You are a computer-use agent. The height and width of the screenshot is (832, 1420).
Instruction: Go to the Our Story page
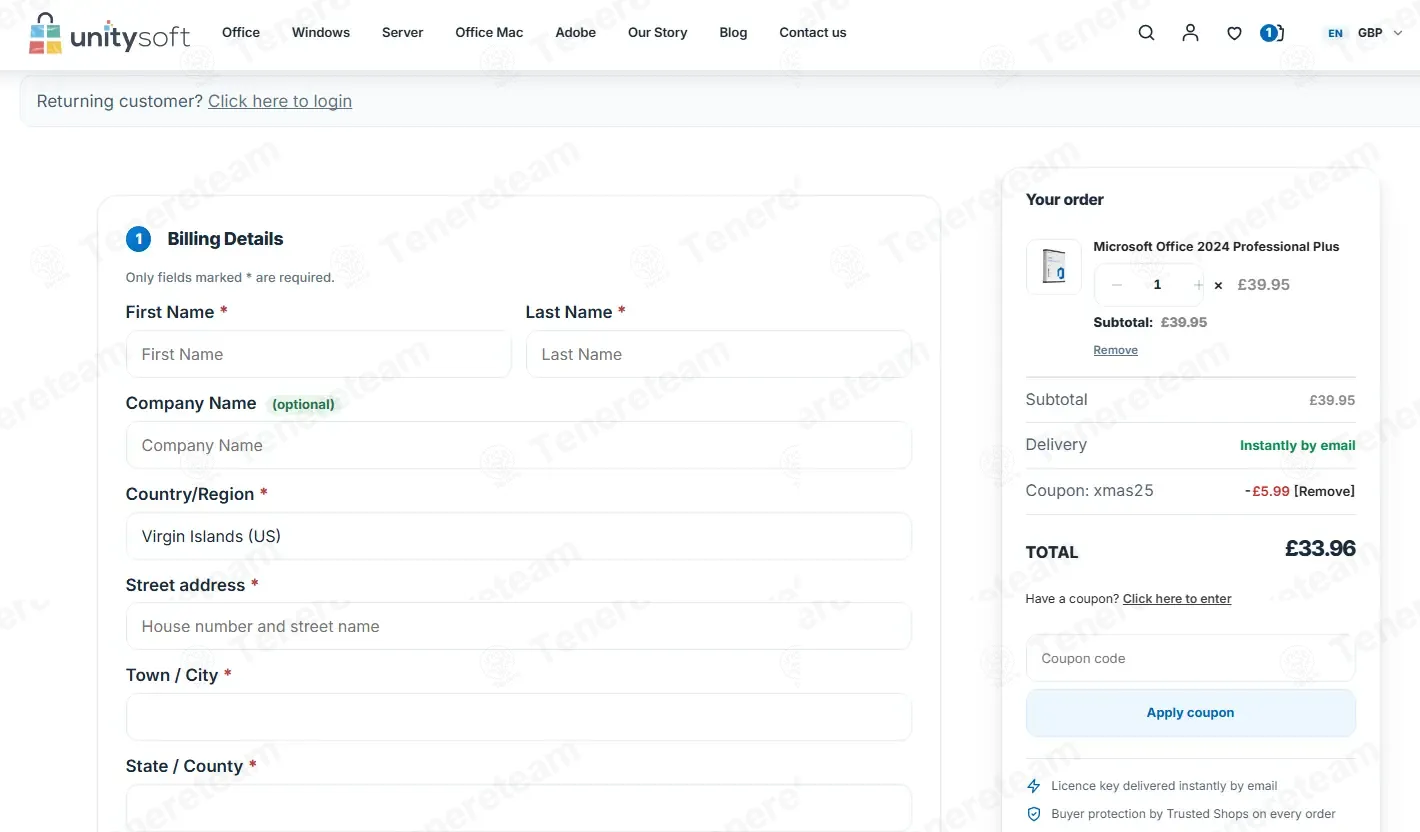pyautogui.click(x=658, y=33)
